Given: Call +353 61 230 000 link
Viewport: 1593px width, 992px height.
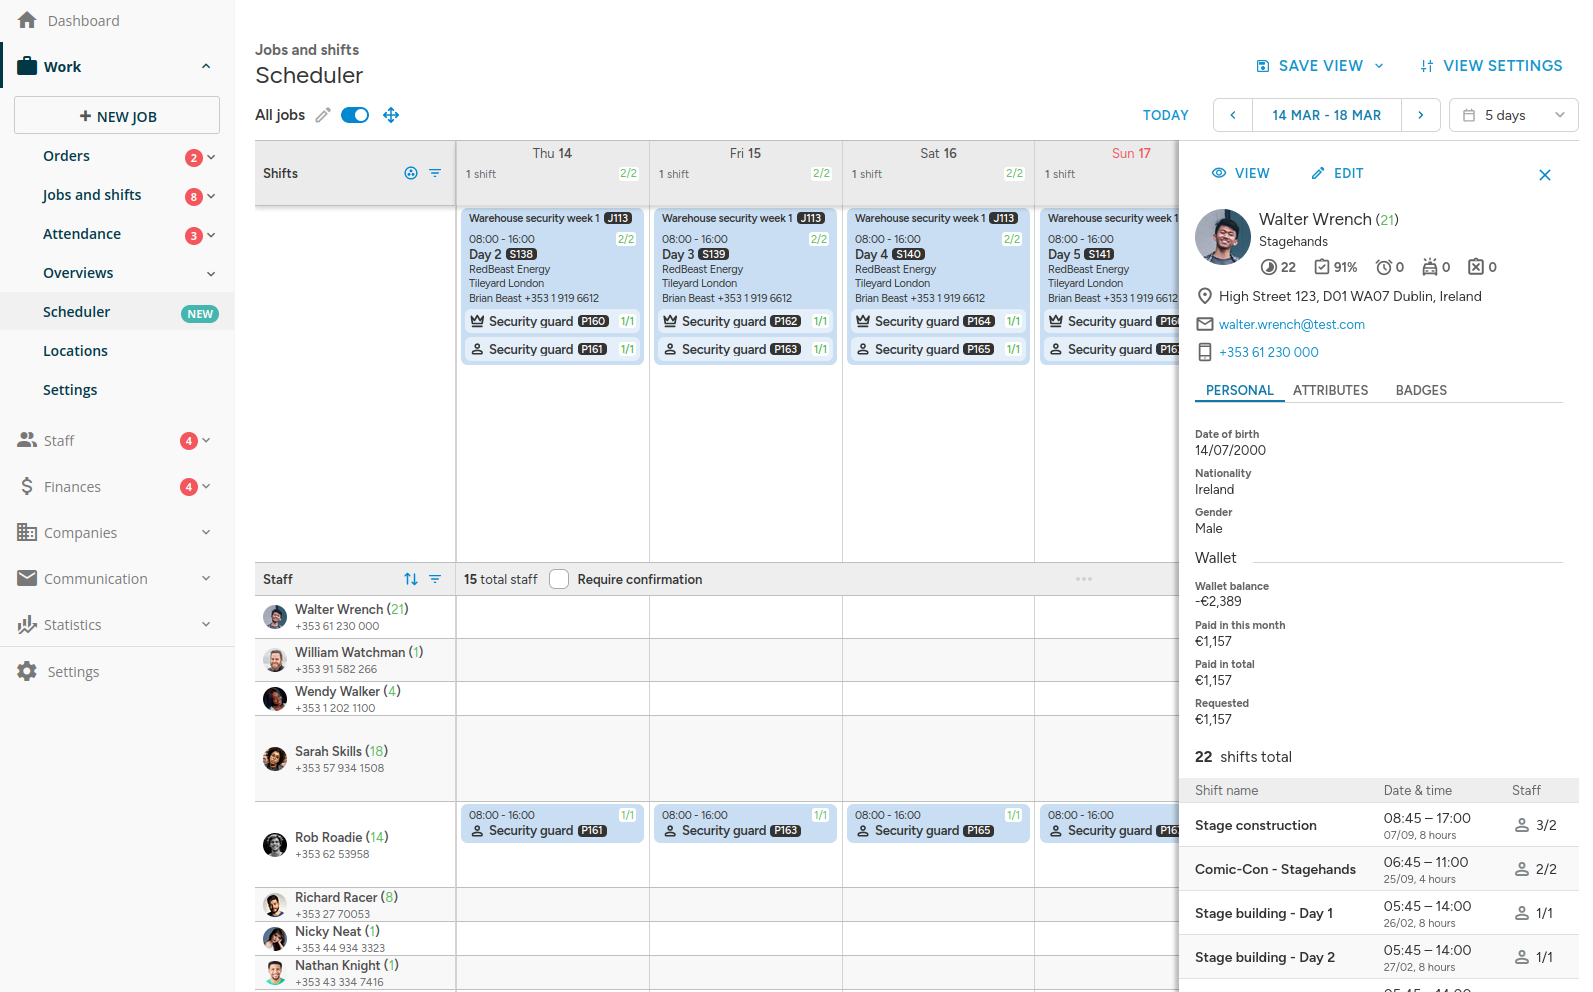Looking at the screenshot, I should tap(1269, 352).
